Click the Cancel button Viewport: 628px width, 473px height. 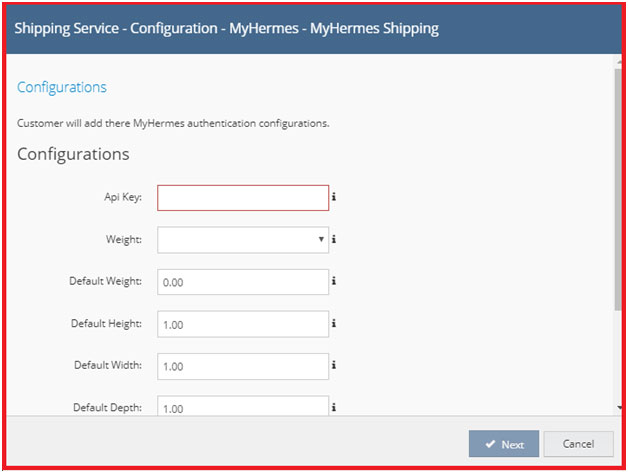(x=578, y=444)
